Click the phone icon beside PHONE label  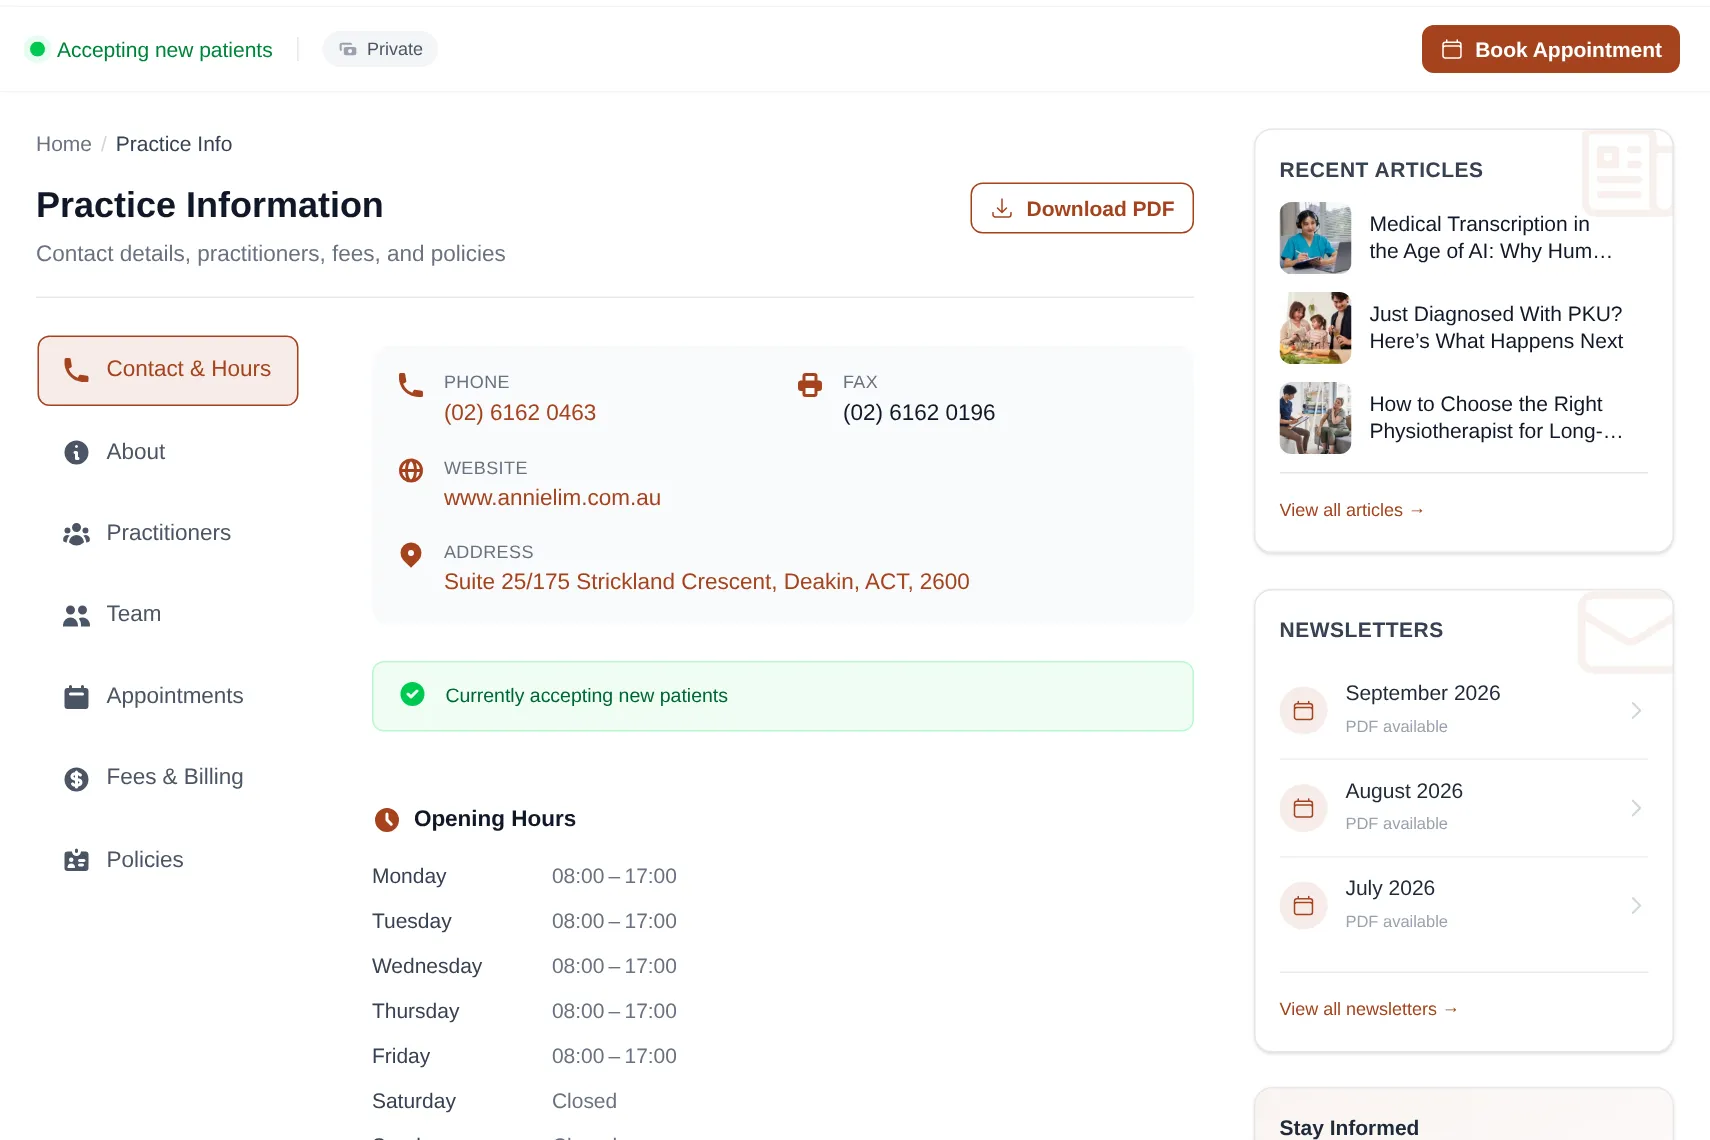[411, 385]
